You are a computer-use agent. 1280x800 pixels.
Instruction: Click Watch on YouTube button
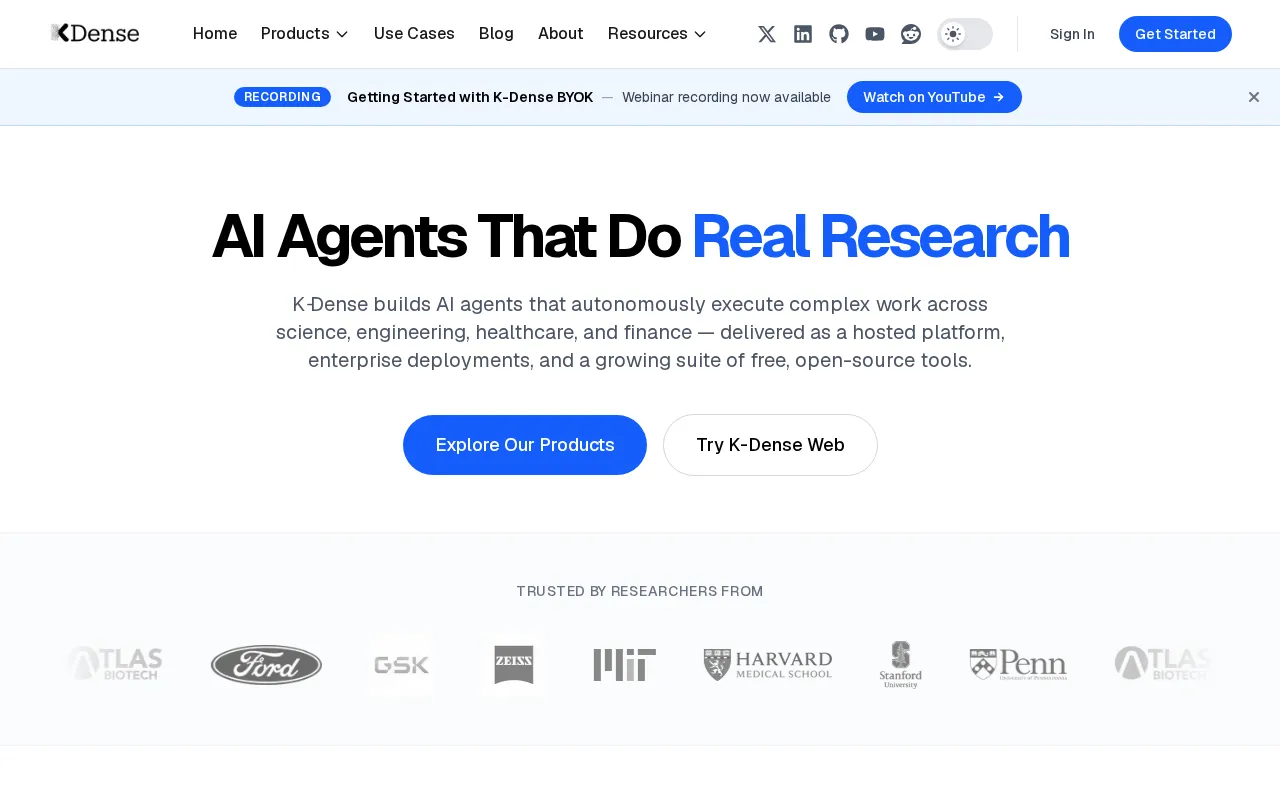tap(934, 97)
